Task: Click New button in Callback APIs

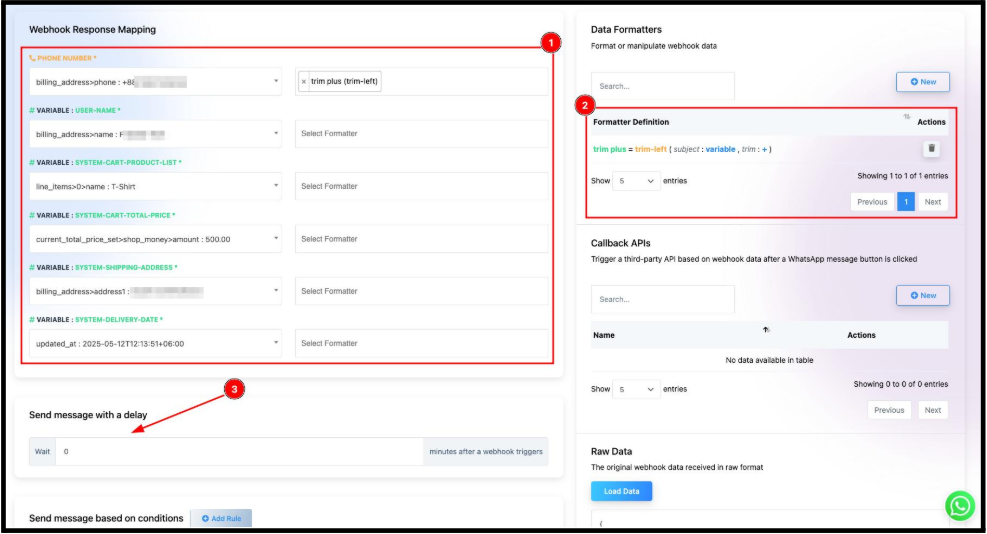Action: pyautogui.click(x=922, y=295)
